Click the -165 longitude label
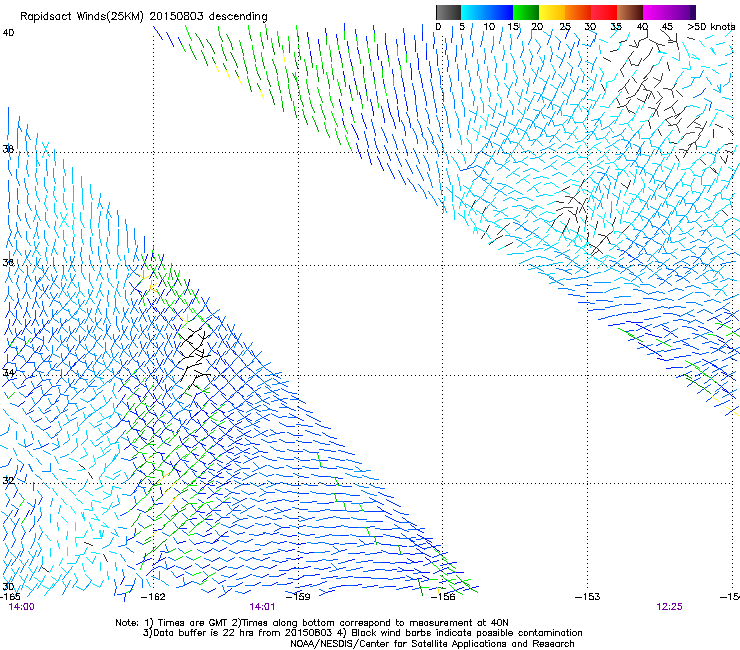 (10, 597)
